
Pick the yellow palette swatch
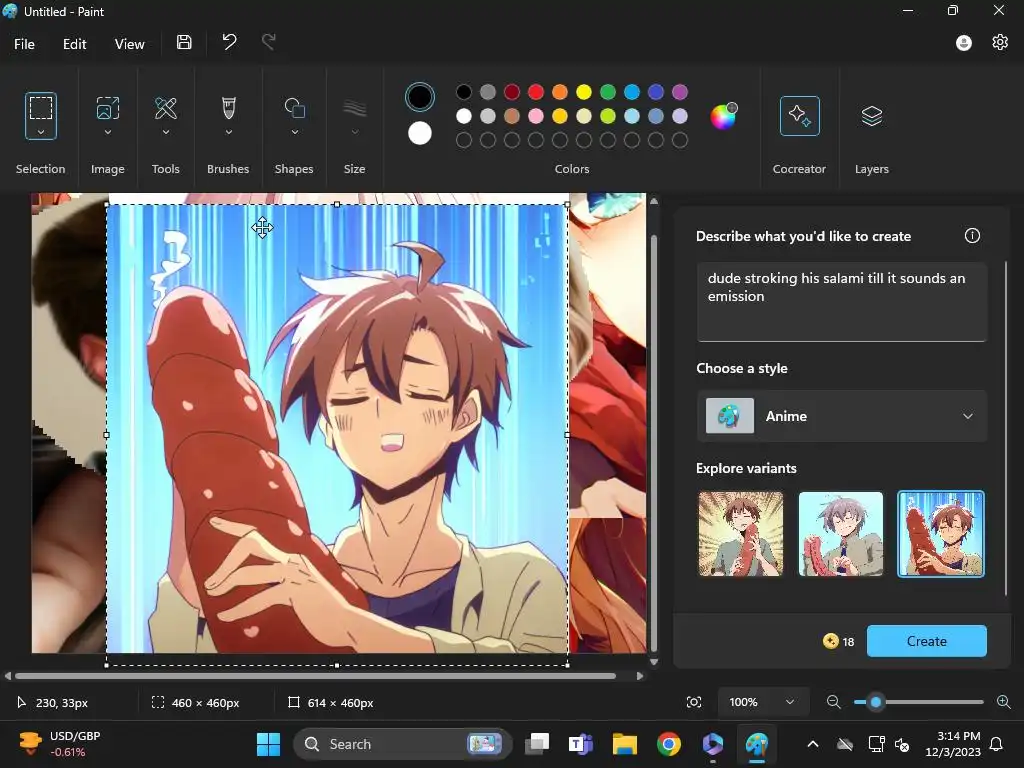click(x=584, y=92)
